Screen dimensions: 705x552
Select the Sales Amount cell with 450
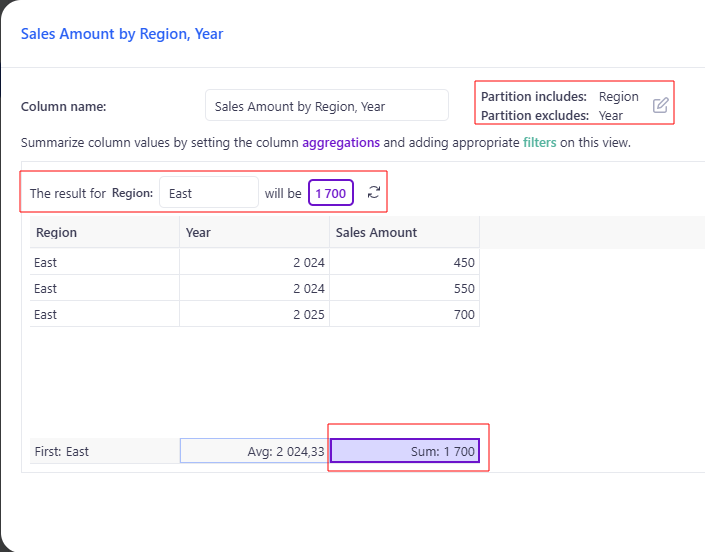(x=404, y=263)
